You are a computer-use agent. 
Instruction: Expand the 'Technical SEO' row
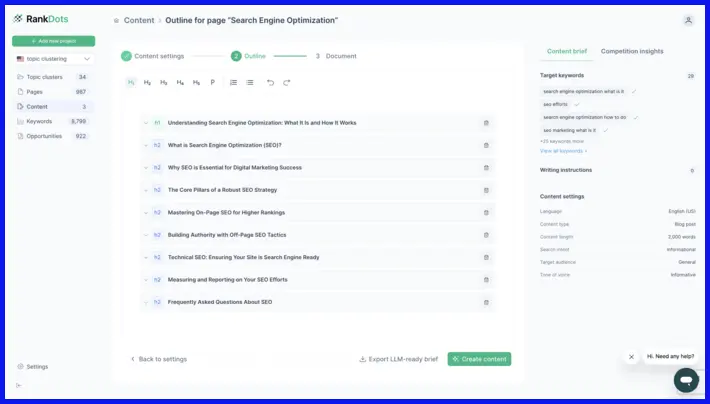click(x=146, y=257)
